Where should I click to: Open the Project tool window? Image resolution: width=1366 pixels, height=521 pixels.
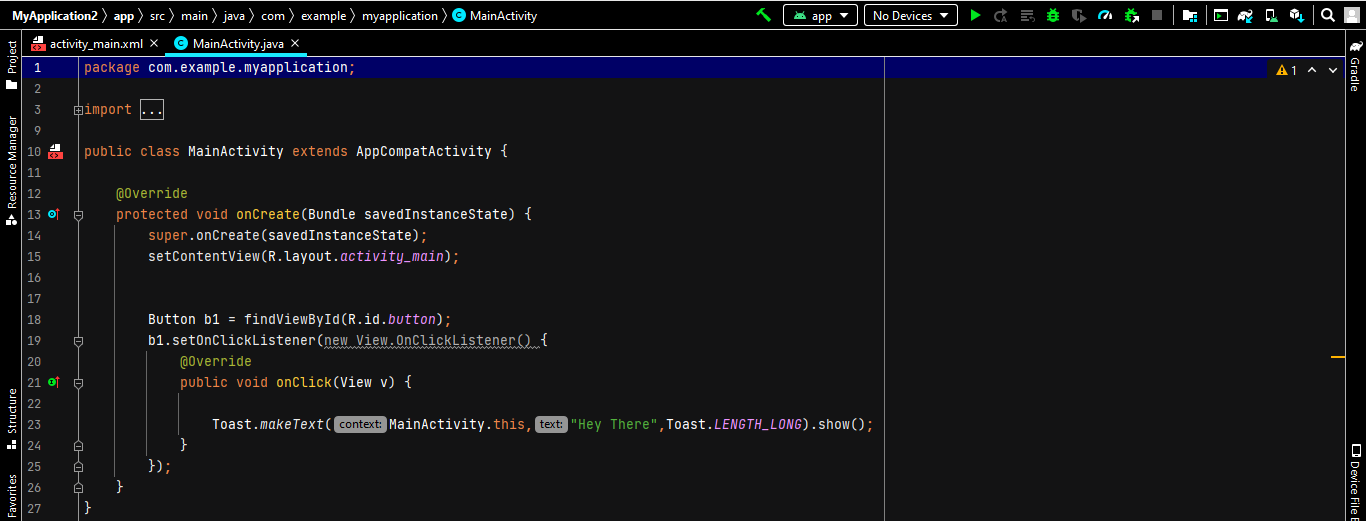point(12,65)
